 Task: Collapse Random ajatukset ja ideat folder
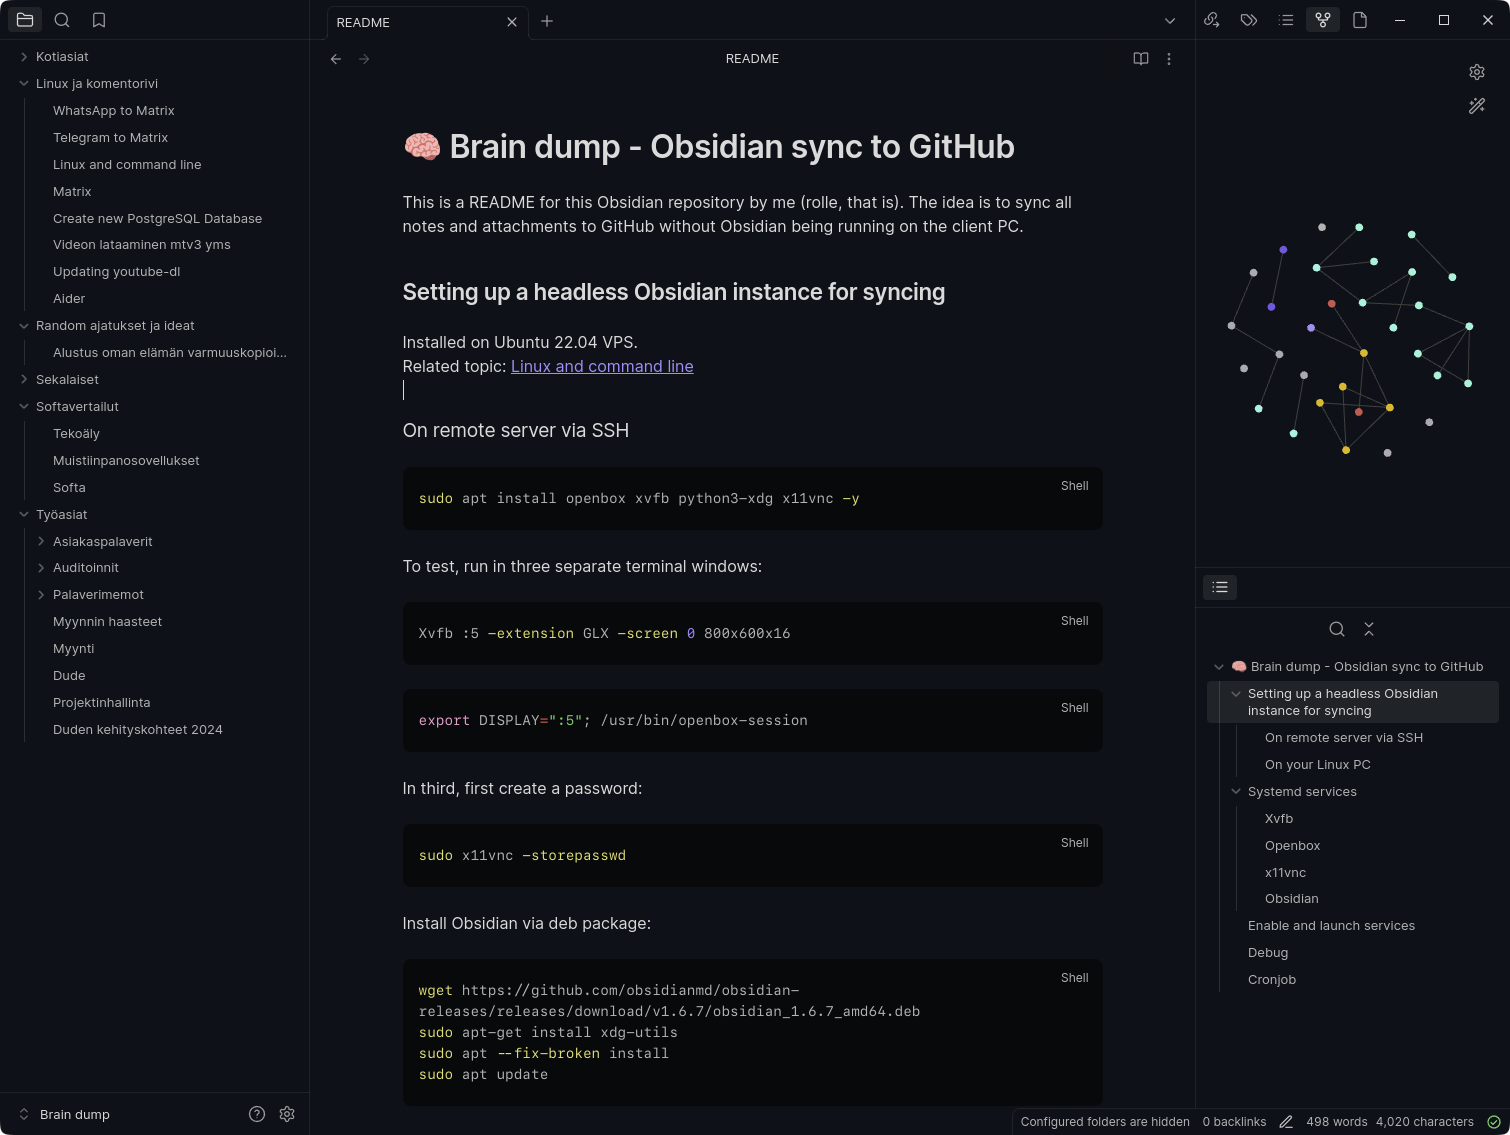[x=24, y=326]
